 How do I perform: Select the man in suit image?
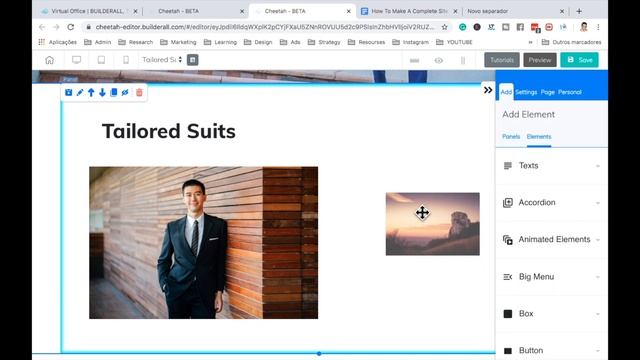pyautogui.click(x=204, y=242)
